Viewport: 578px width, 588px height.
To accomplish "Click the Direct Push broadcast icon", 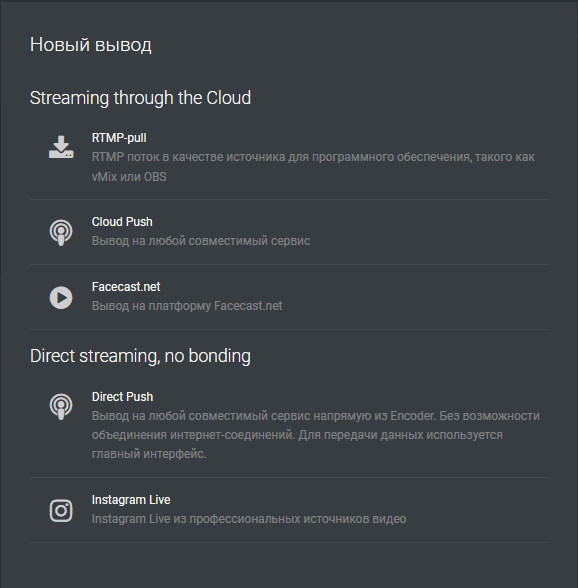I will [x=61, y=407].
